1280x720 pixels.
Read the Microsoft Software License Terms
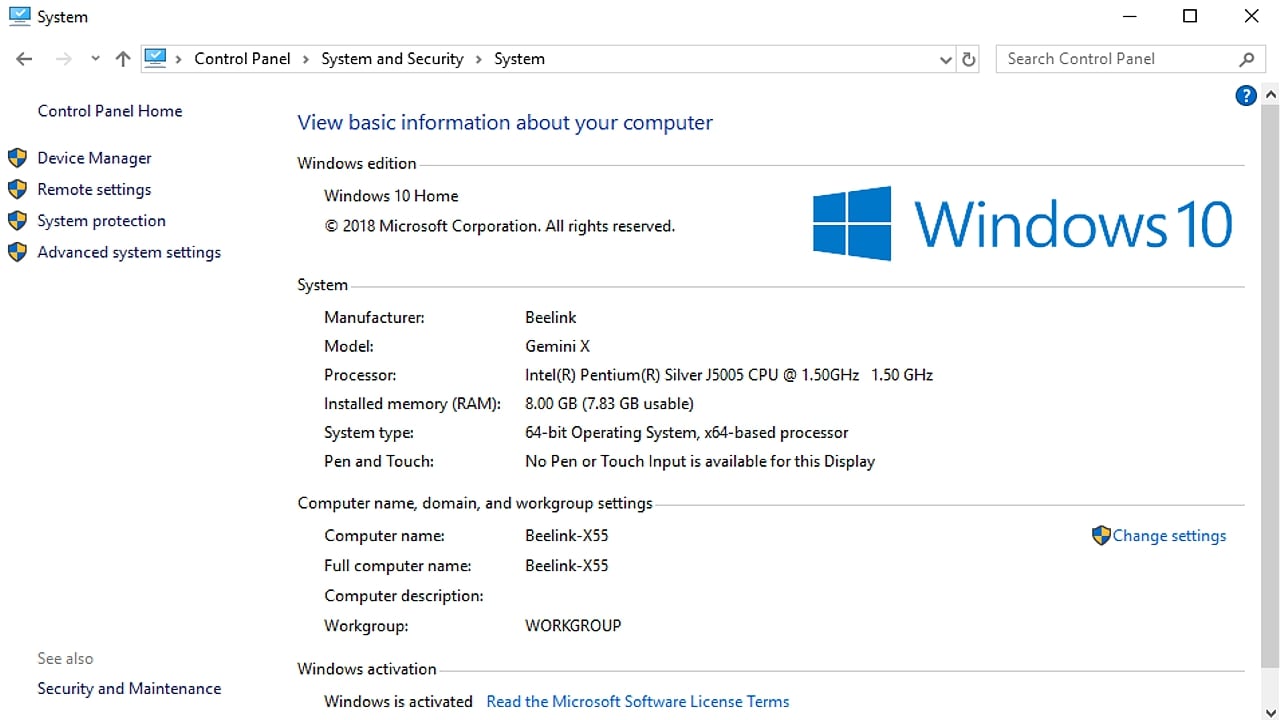click(x=637, y=702)
